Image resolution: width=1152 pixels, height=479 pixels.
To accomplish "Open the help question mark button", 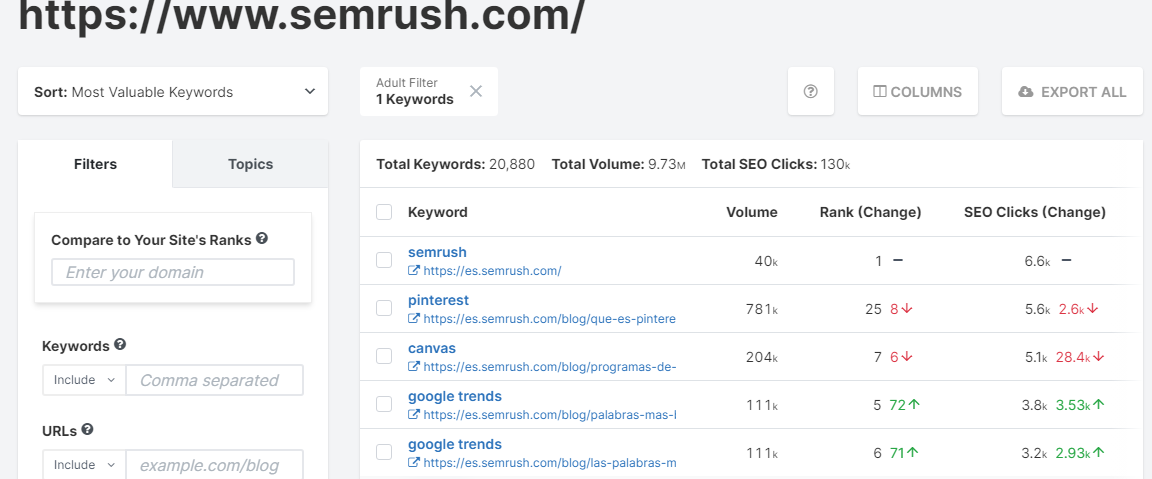I will [810, 92].
